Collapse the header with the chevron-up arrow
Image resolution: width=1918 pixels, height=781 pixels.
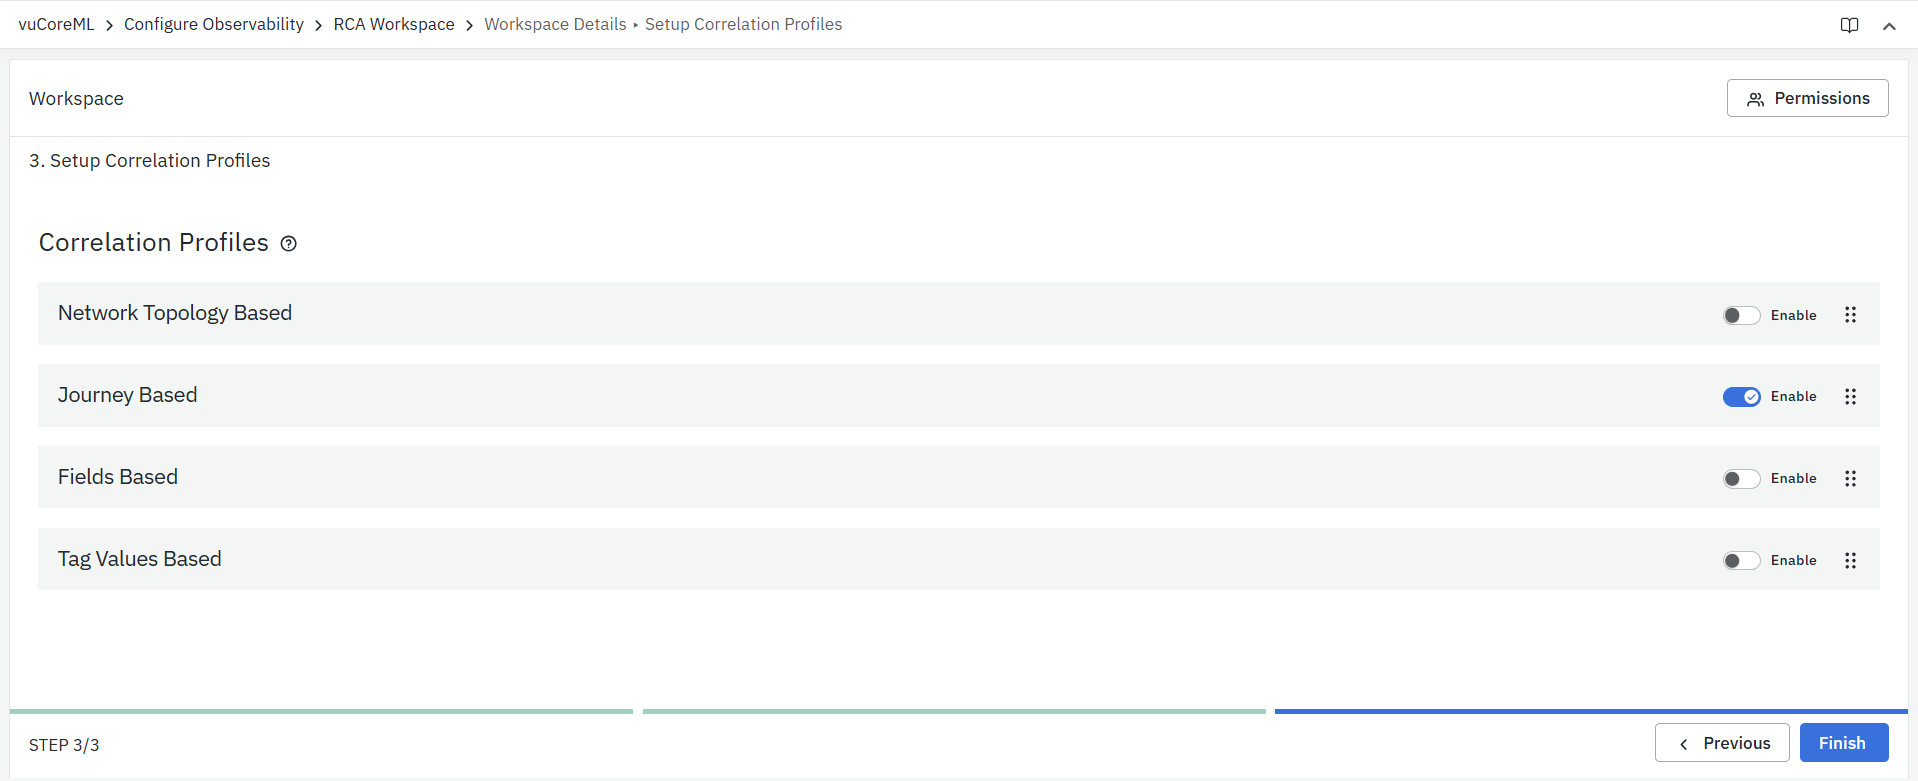coord(1889,26)
